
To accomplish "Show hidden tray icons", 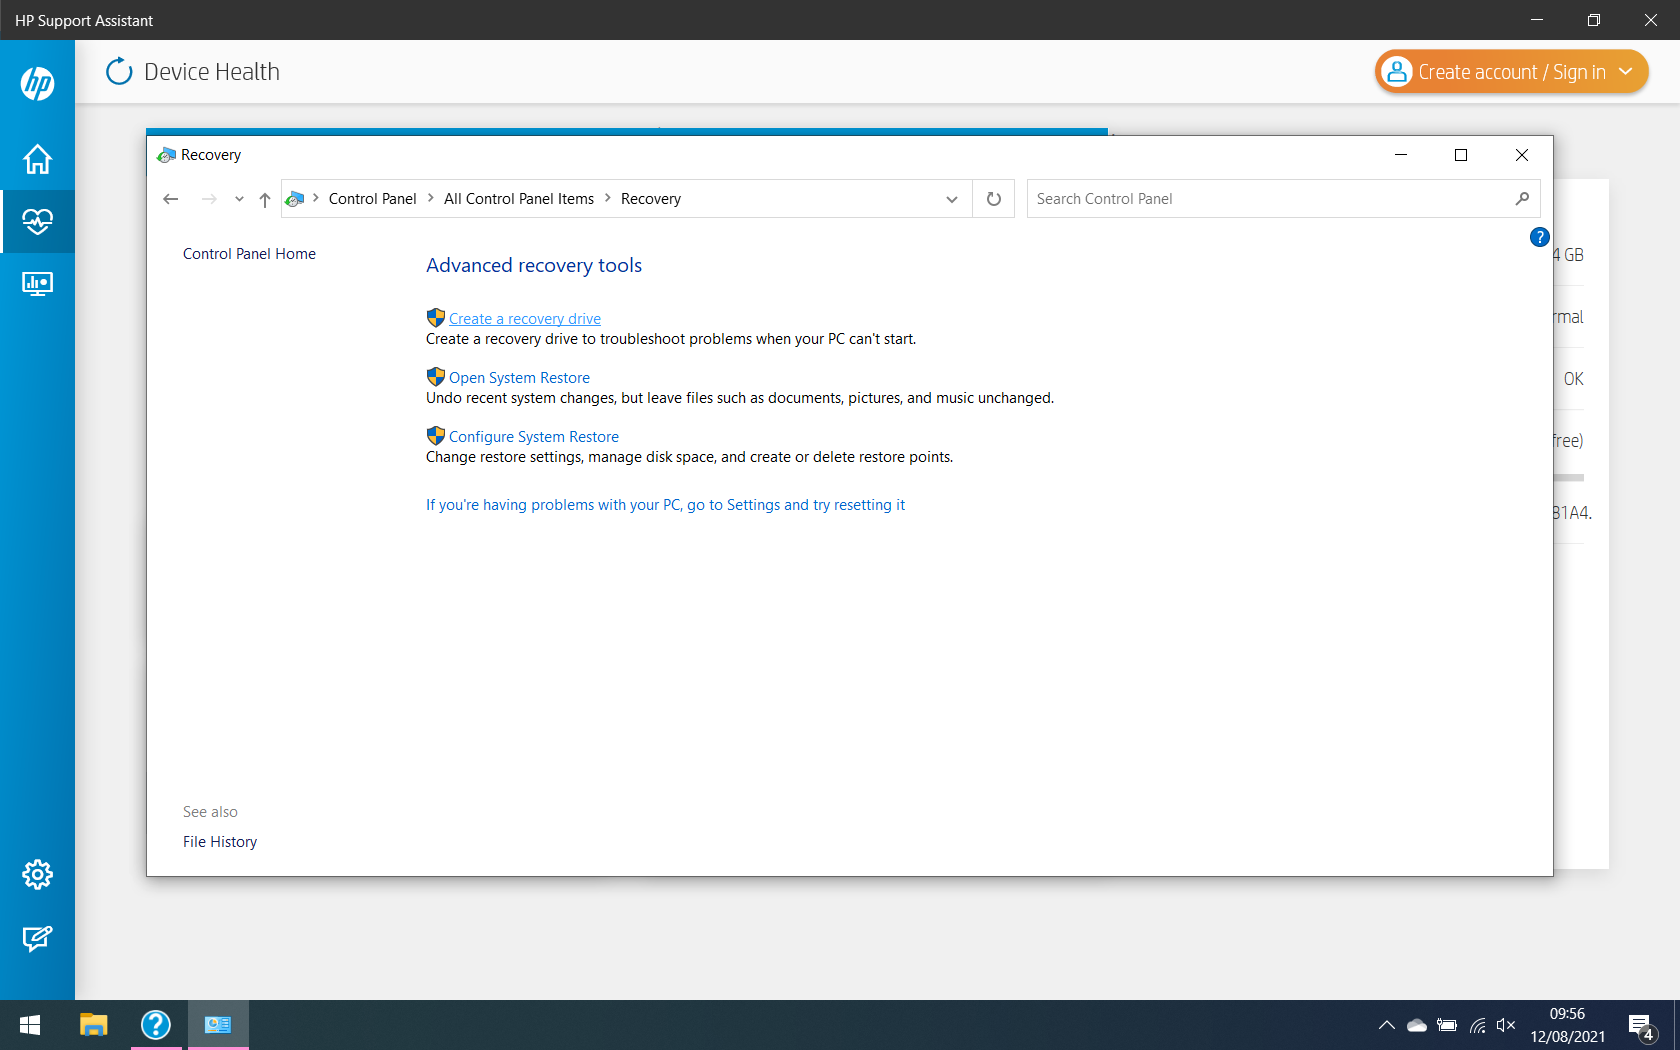I will [x=1387, y=1025].
